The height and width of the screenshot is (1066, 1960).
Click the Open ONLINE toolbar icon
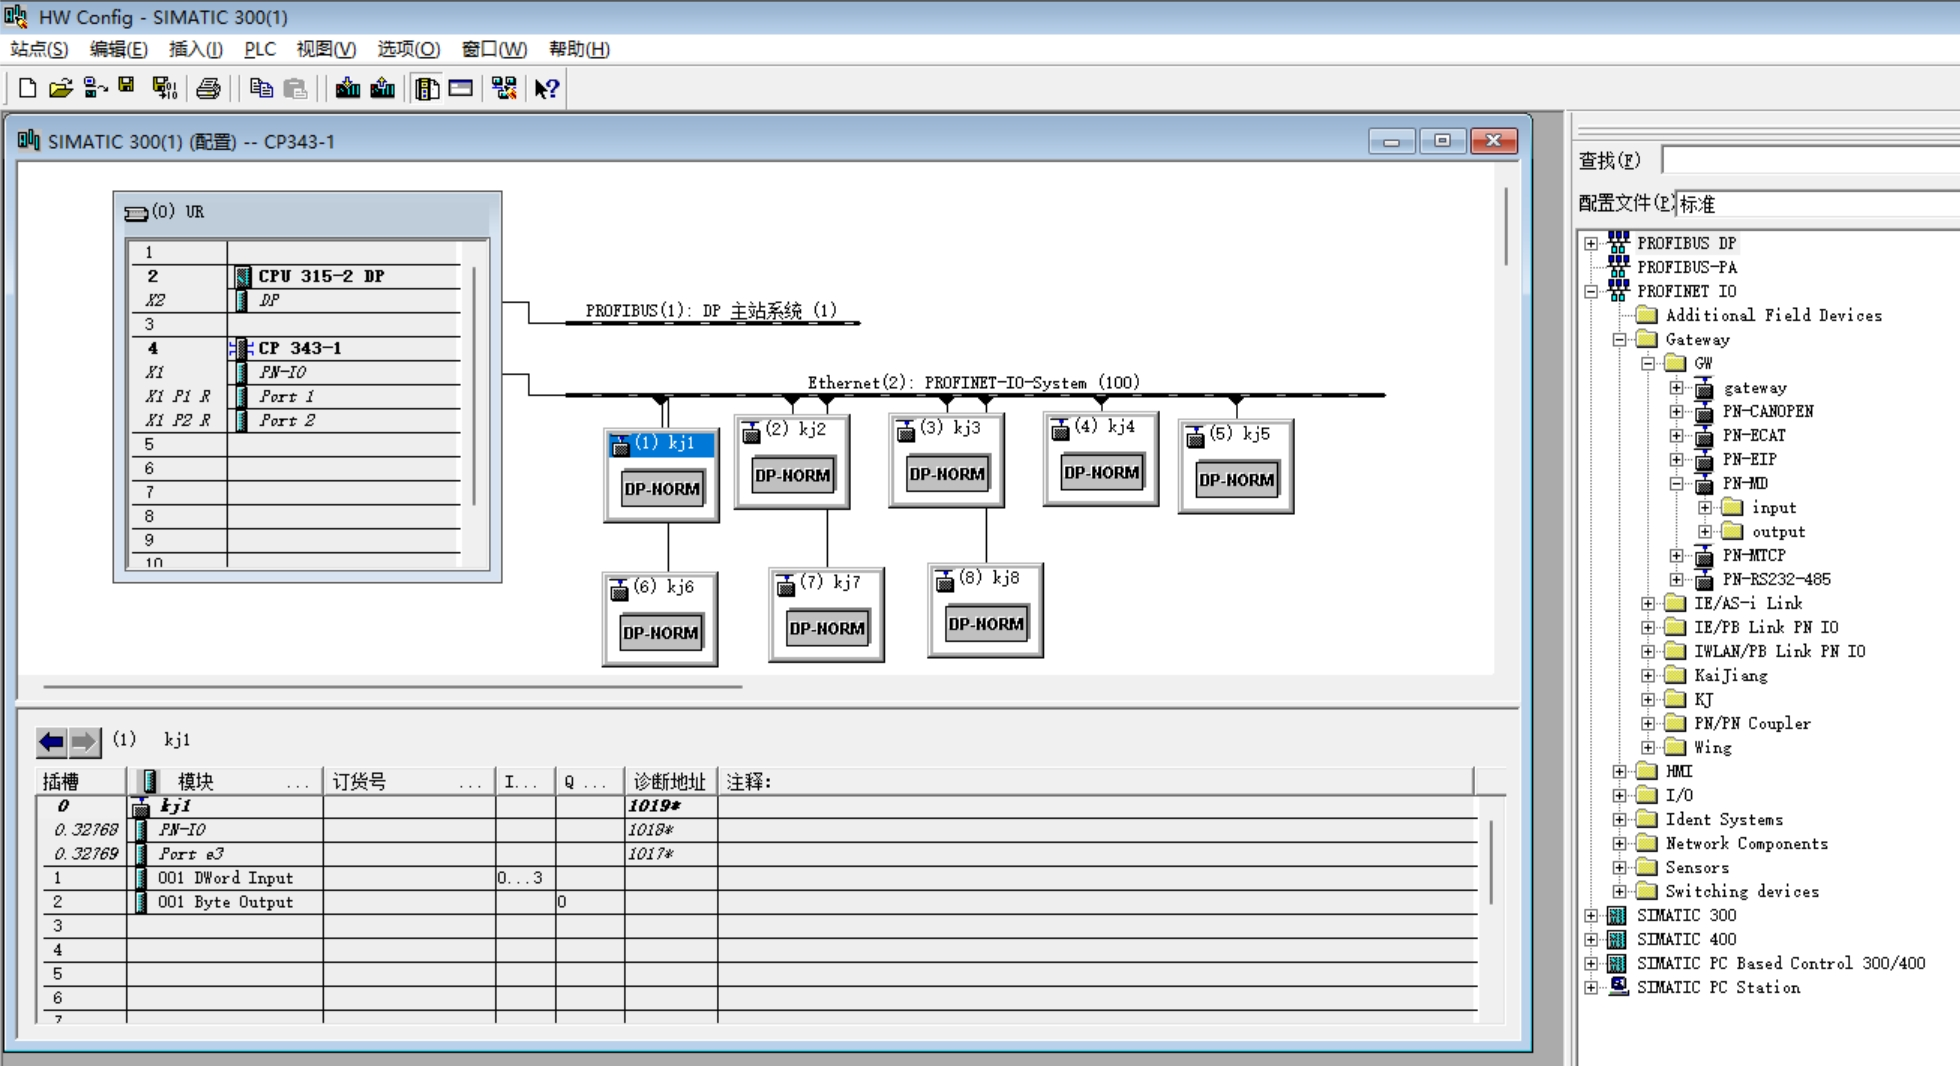point(95,88)
